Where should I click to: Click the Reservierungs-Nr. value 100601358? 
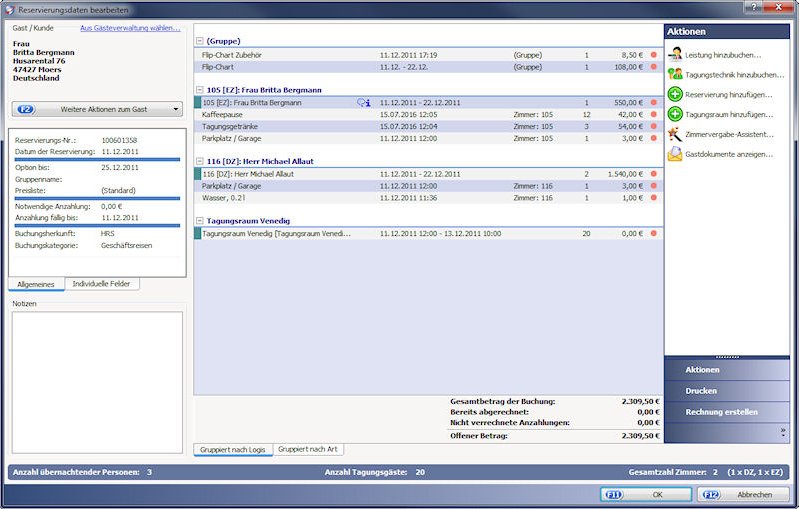tap(119, 140)
